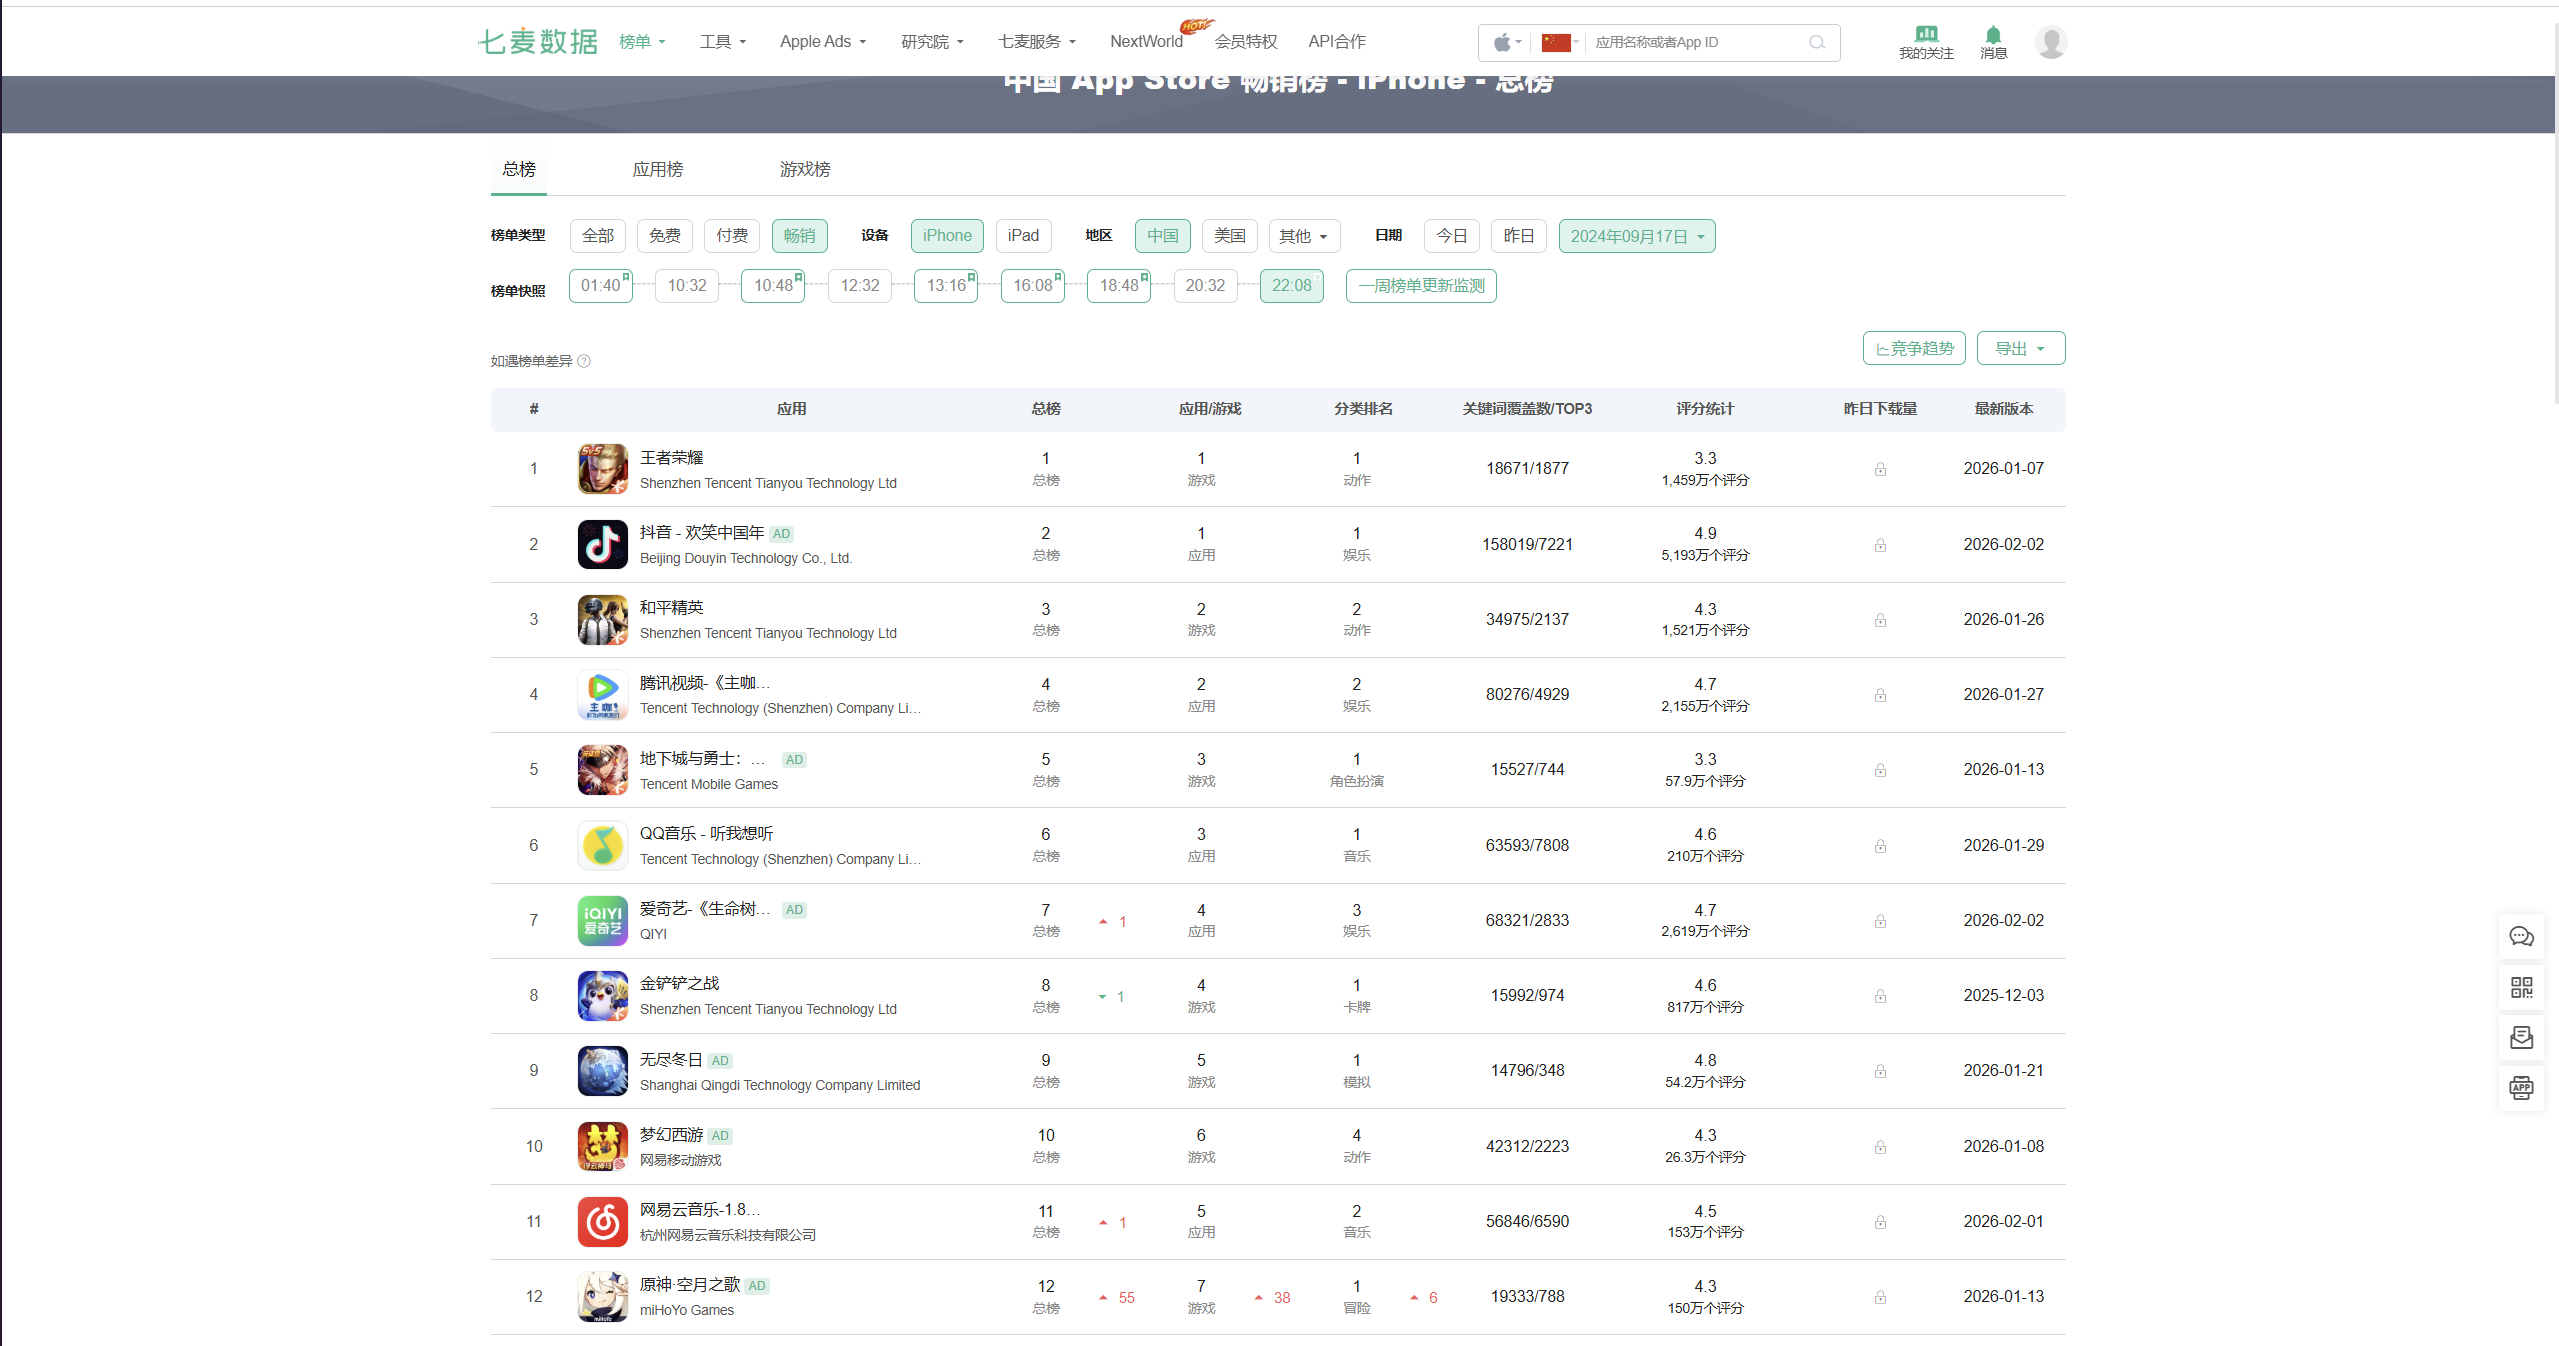This screenshot has width=2559, height=1346.
Task: Expand the 2024年09月17日 date dropdown
Action: click(x=1636, y=236)
